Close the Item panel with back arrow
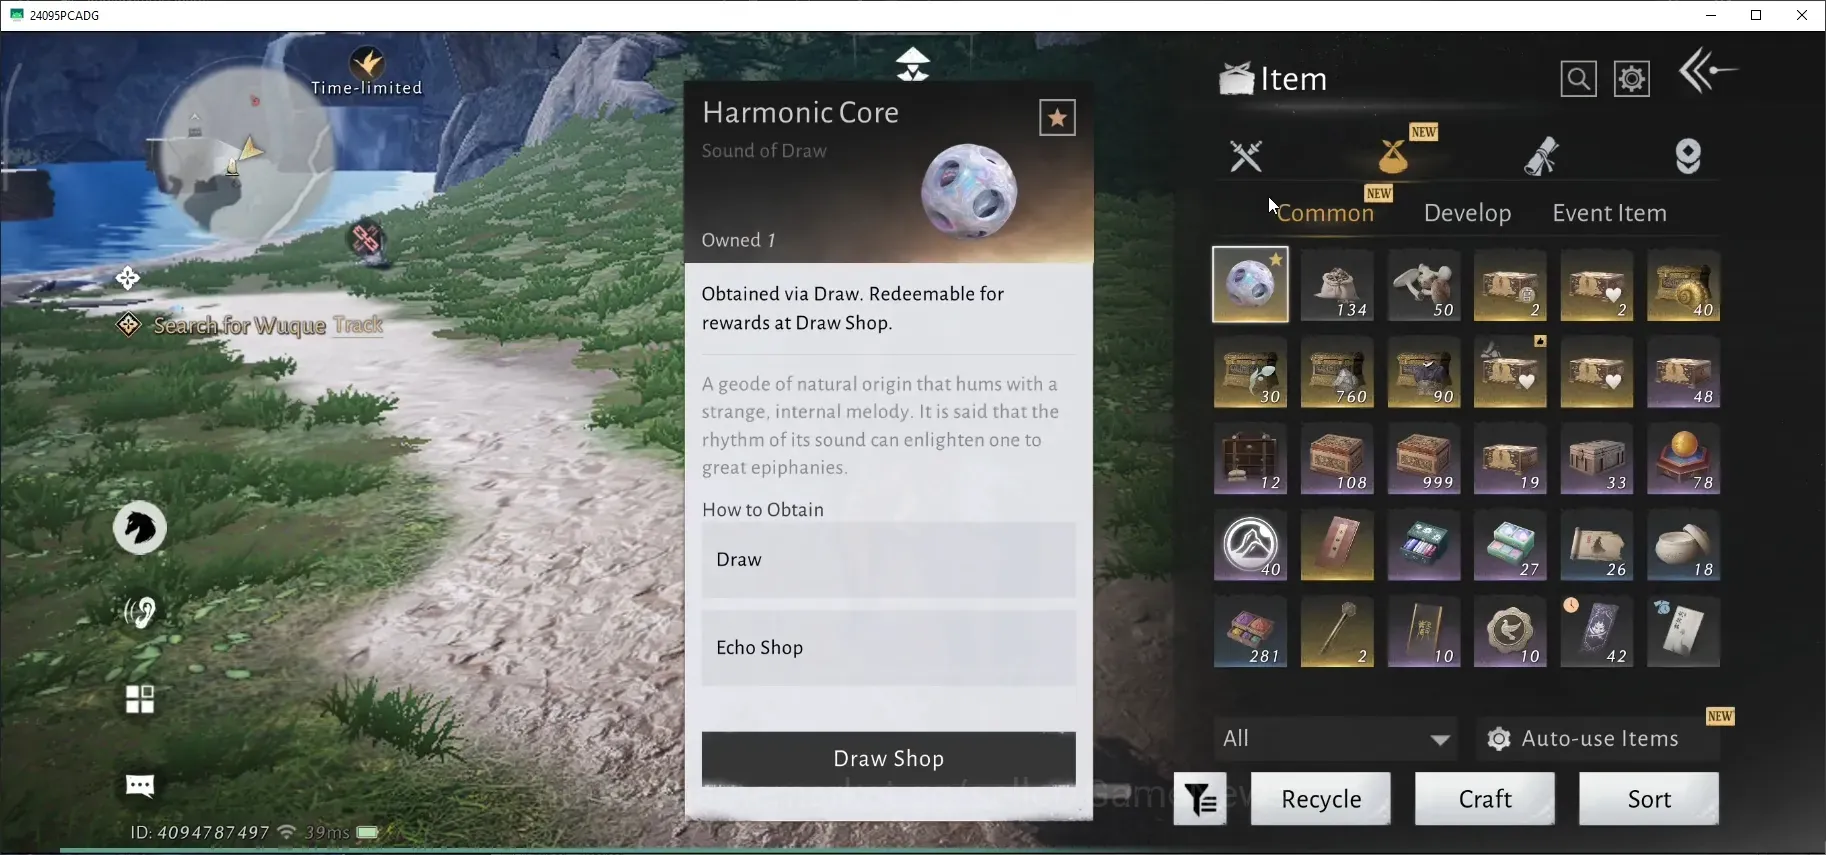The image size is (1826, 855). (x=1708, y=71)
